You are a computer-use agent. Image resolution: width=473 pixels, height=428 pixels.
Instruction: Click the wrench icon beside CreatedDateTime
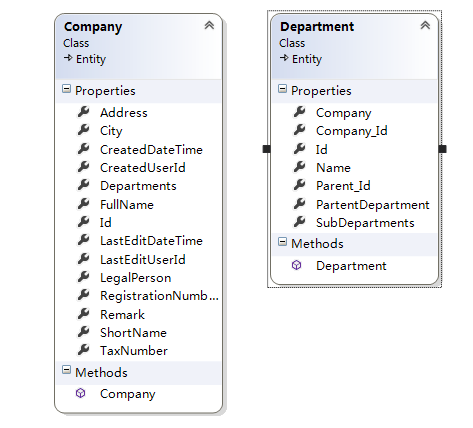pyautogui.click(x=83, y=149)
